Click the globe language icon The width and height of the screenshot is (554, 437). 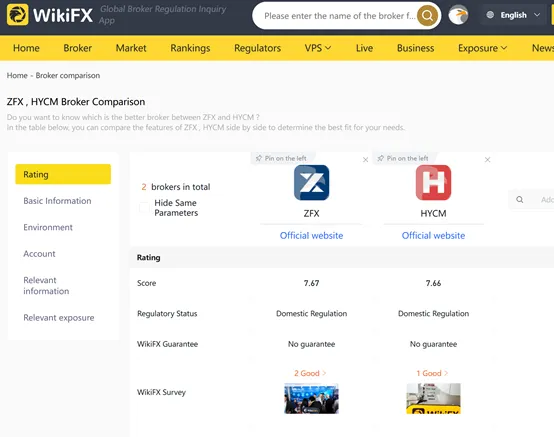click(490, 15)
